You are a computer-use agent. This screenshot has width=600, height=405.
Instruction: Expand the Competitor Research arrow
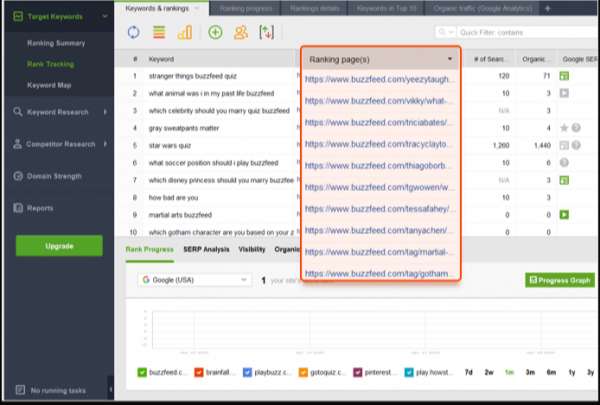(x=105, y=144)
